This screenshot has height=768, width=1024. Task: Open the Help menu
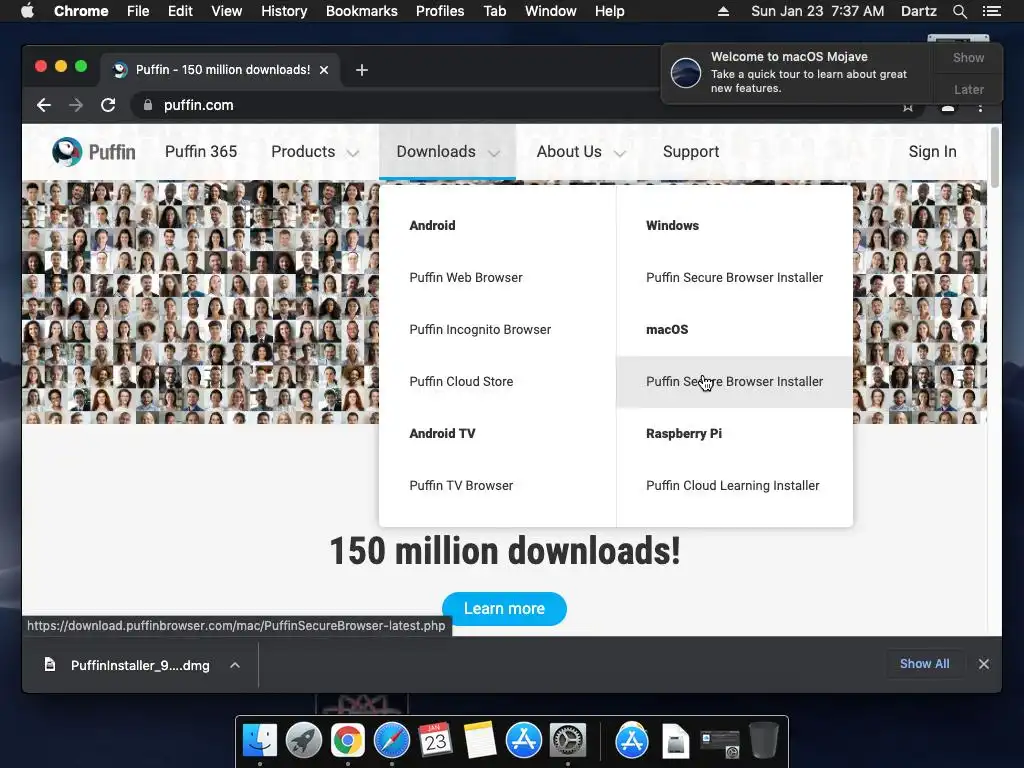click(609, 11)
